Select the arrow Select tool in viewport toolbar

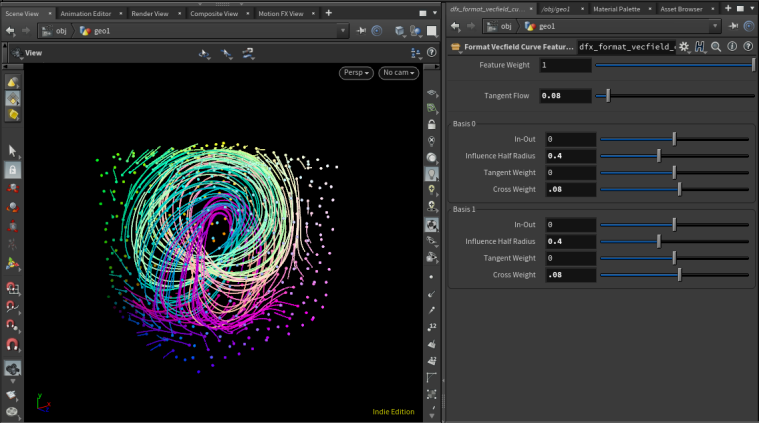[x=13, y=150]
